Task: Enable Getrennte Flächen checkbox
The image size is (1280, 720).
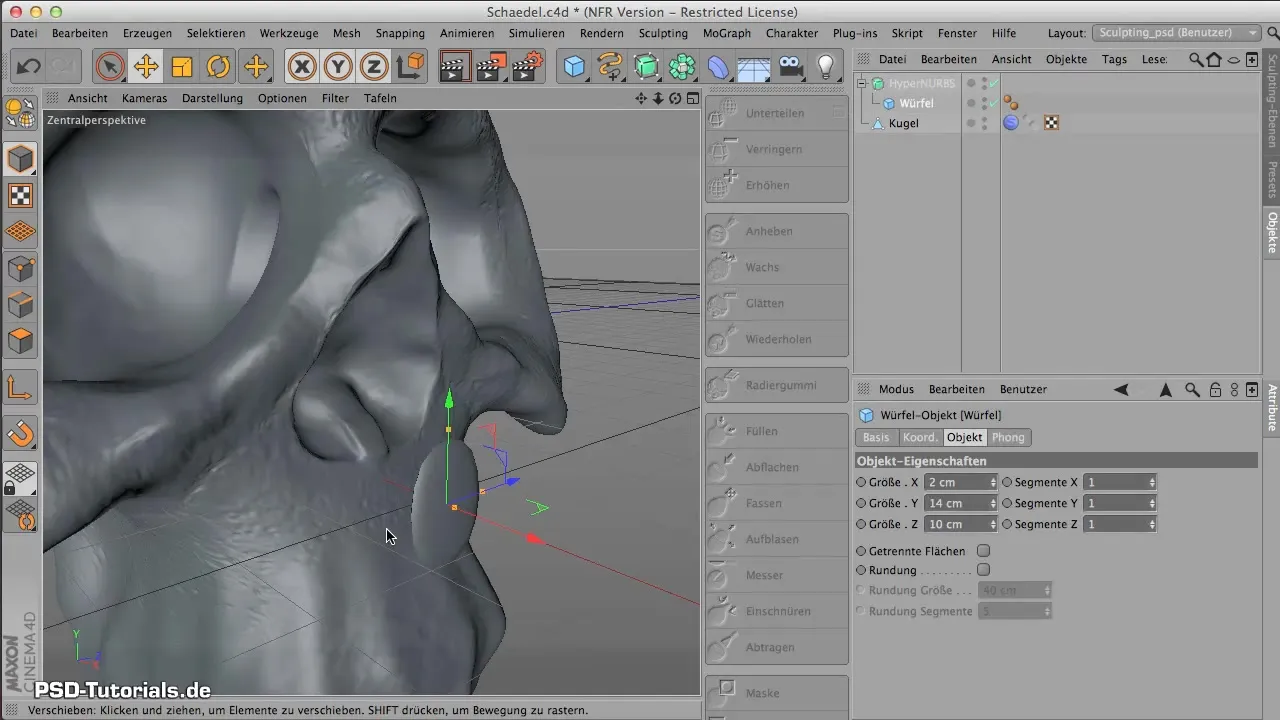Action: pyautogui.click(x=983, y=551)
